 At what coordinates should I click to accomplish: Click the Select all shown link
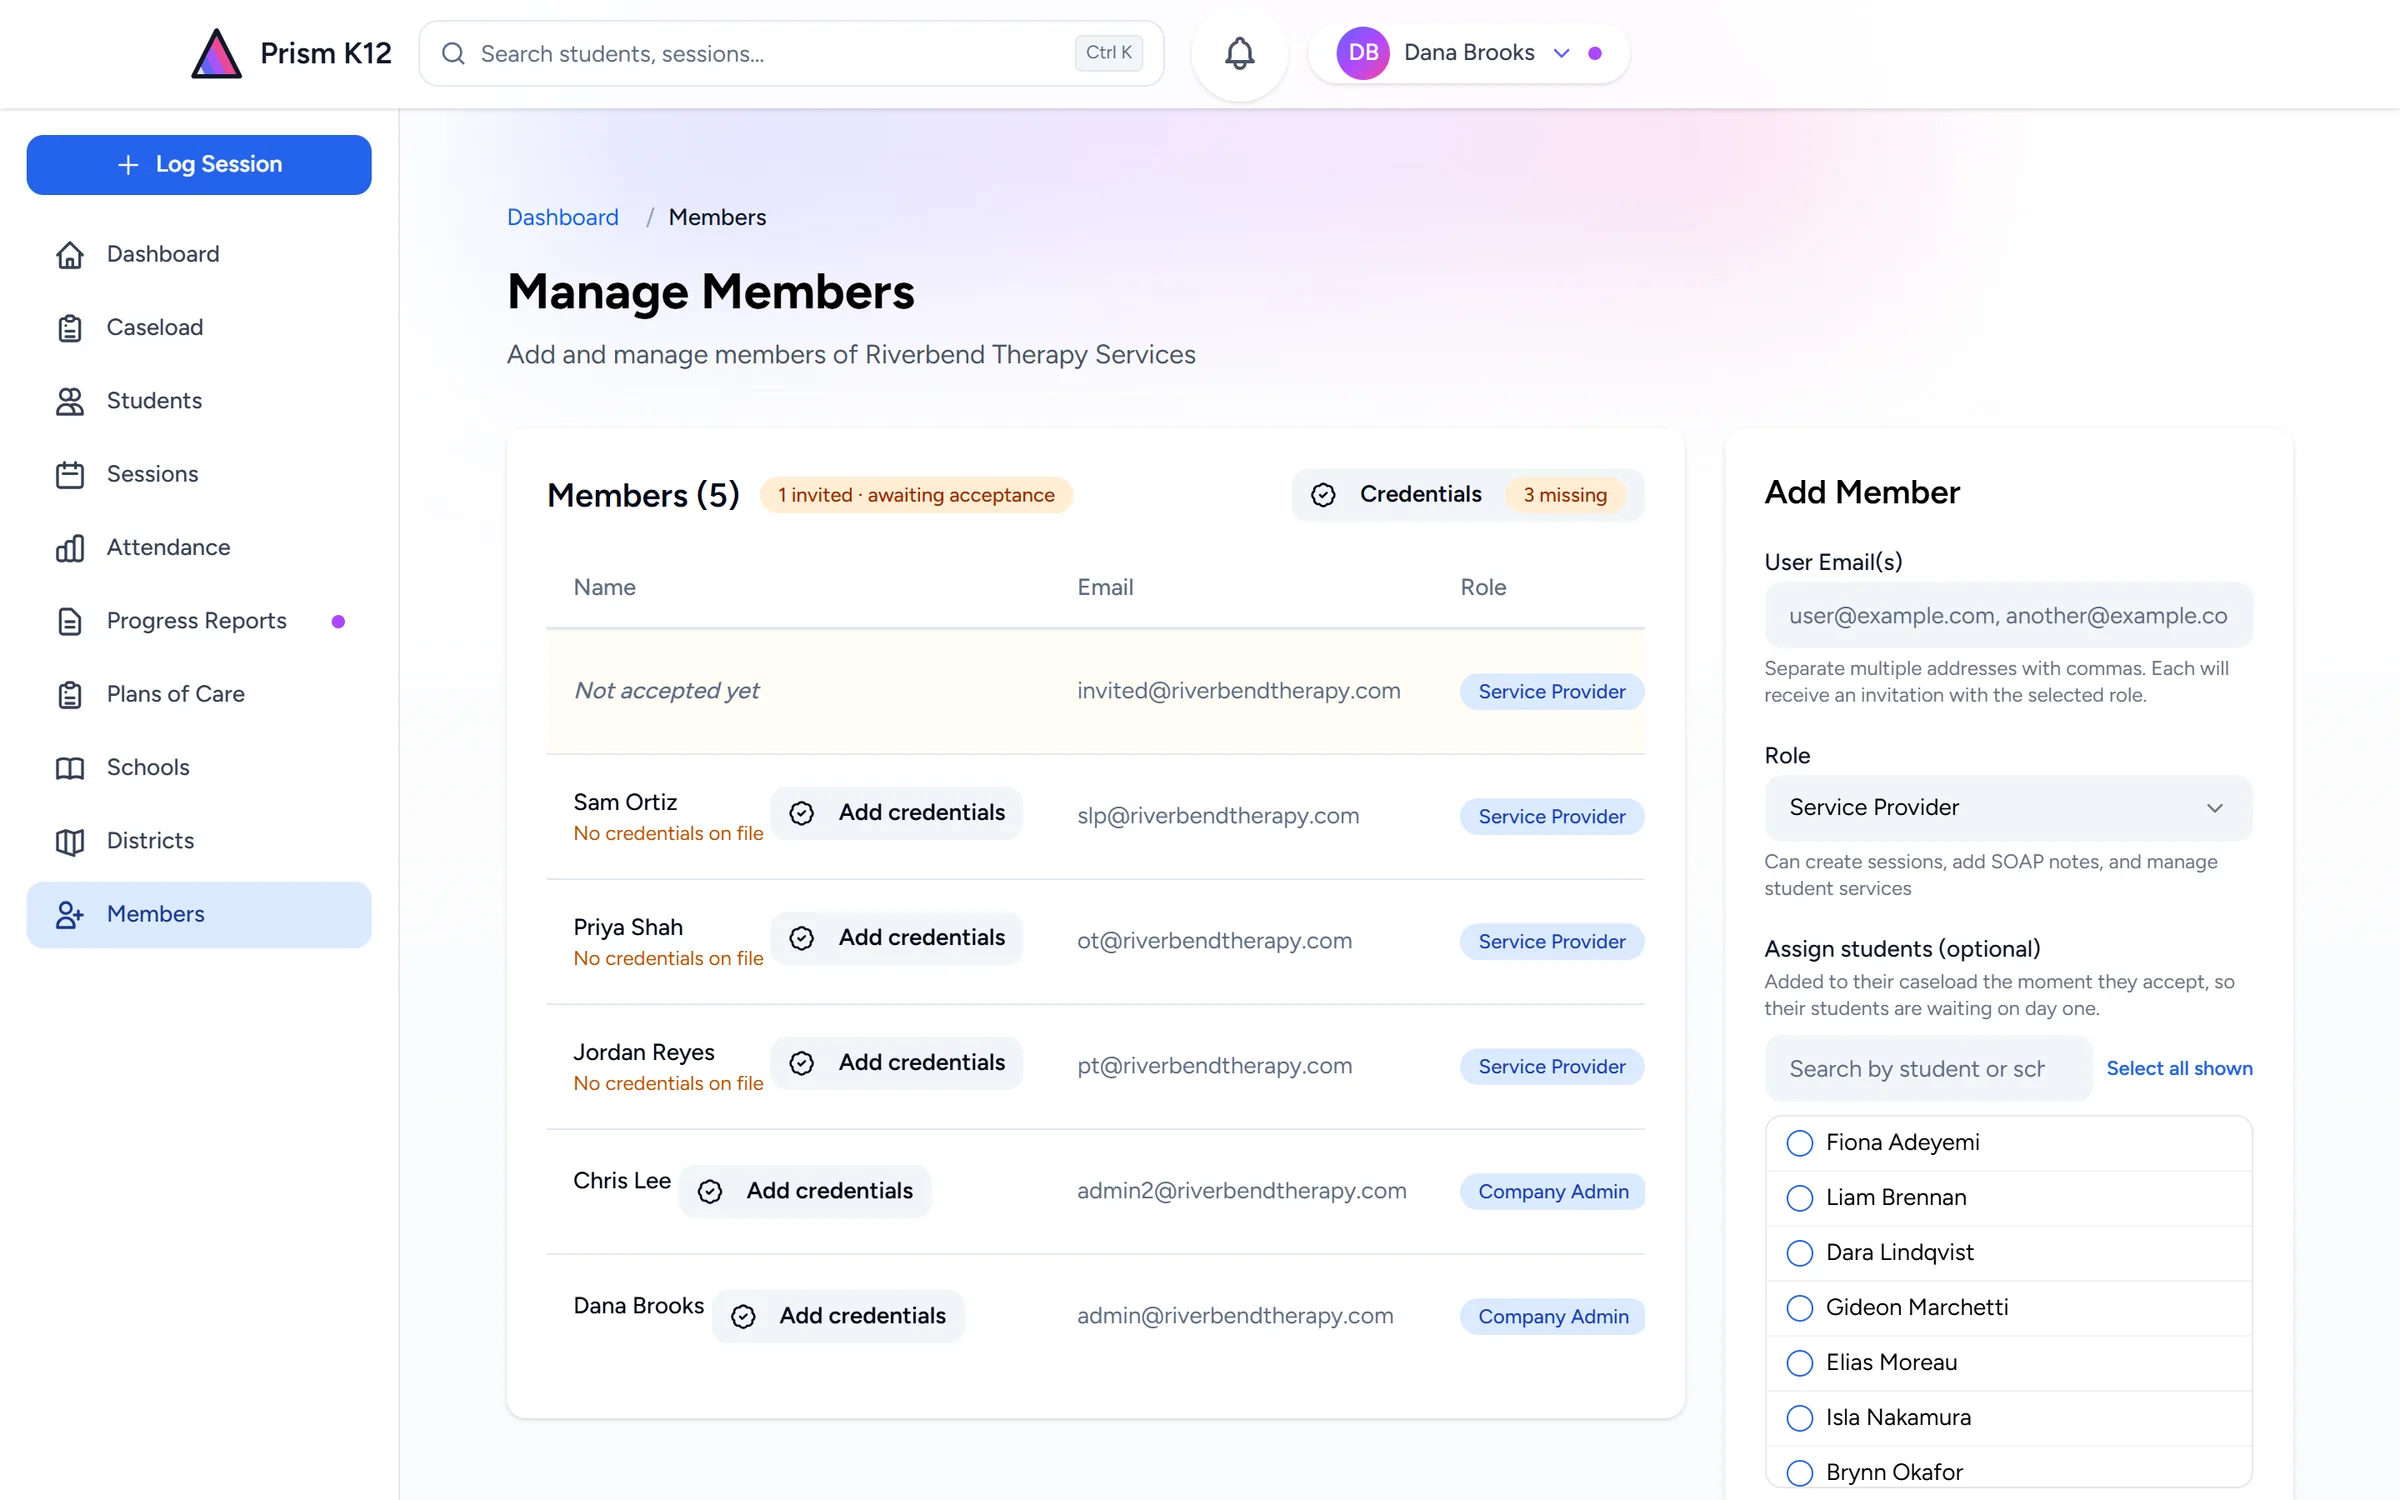click(2179, 1068)
